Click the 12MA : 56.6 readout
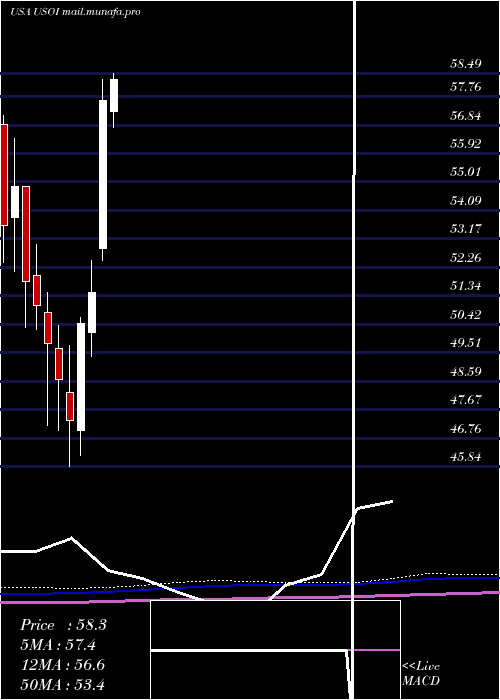Image resolution: width=500 pixels, height=700 pixels. pos(62,665)
